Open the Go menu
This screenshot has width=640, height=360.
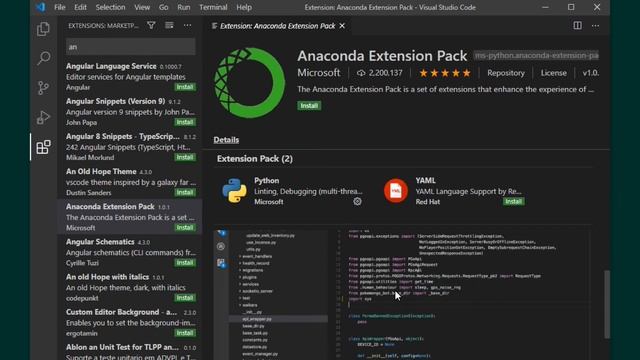coord(163,7)
